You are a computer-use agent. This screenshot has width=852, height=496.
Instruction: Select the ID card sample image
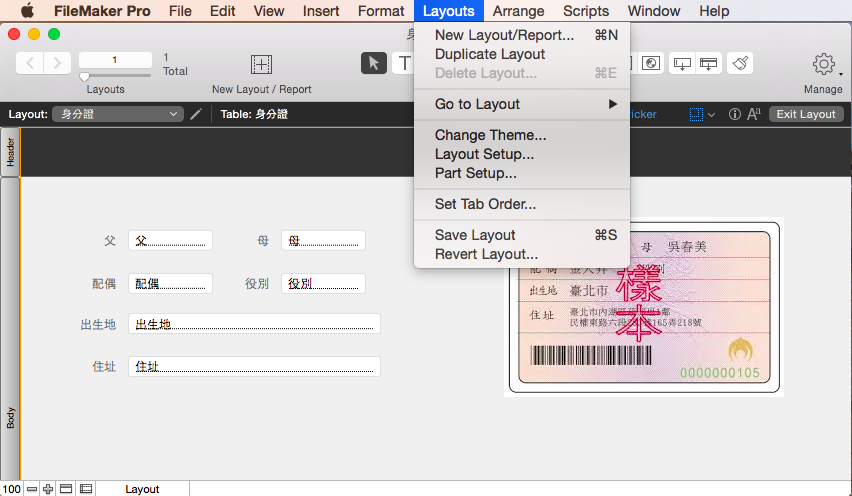644,307
